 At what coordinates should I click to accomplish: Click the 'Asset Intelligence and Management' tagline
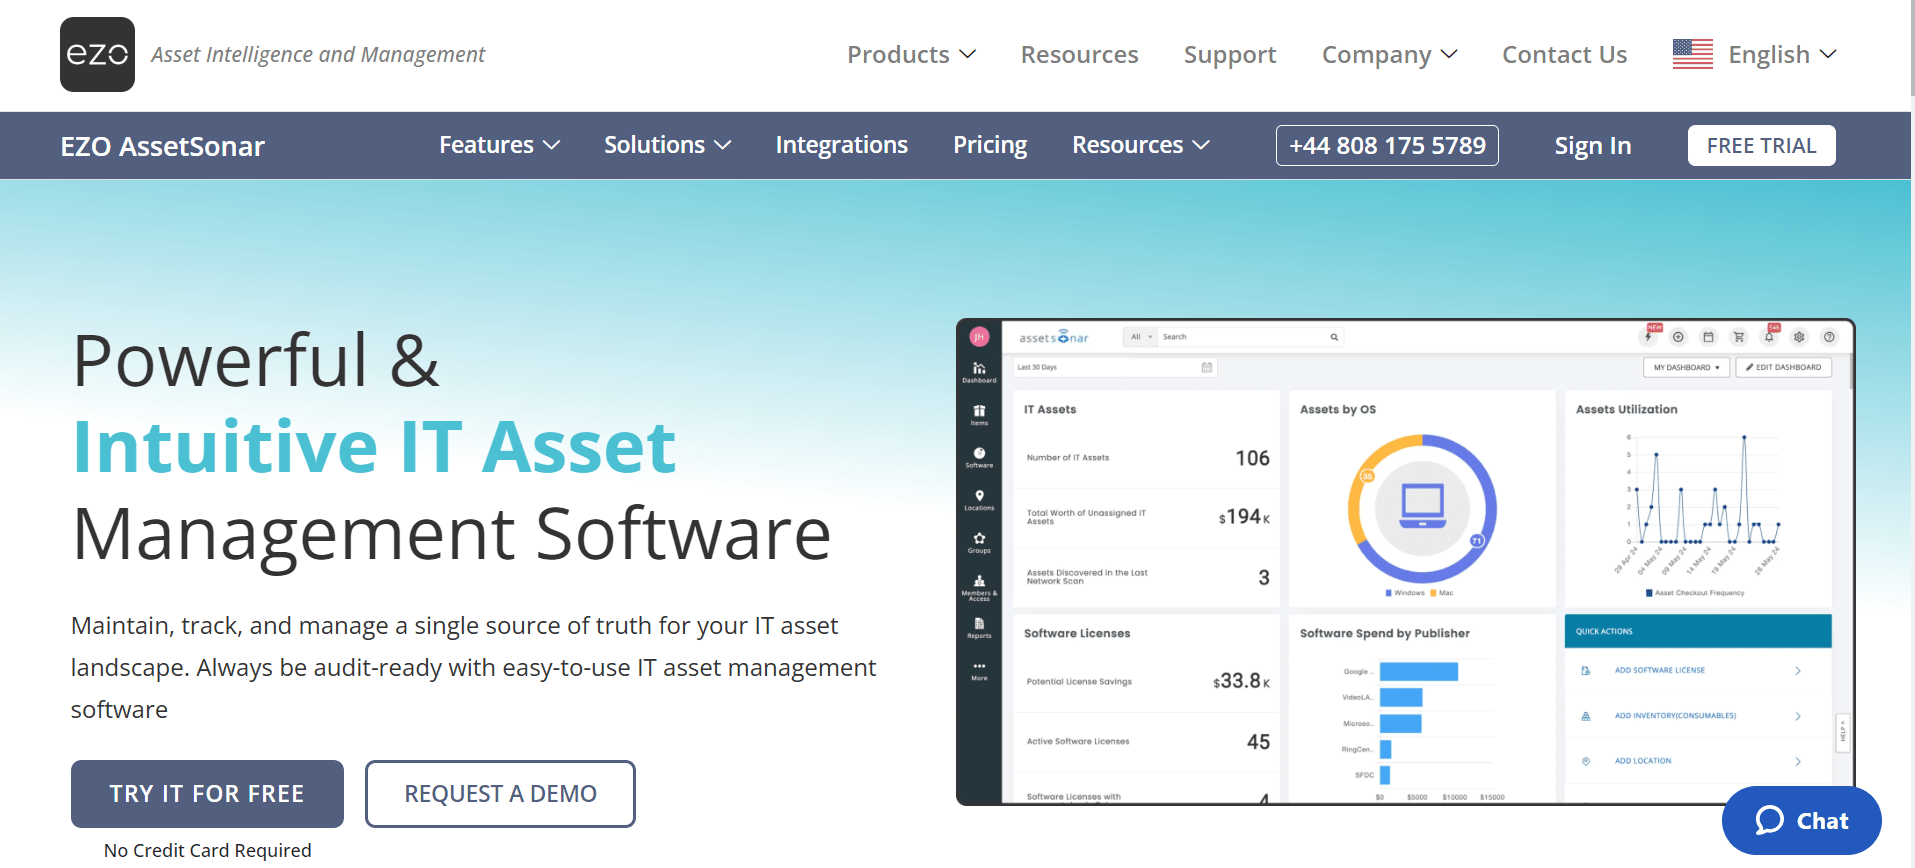(318, 54)
